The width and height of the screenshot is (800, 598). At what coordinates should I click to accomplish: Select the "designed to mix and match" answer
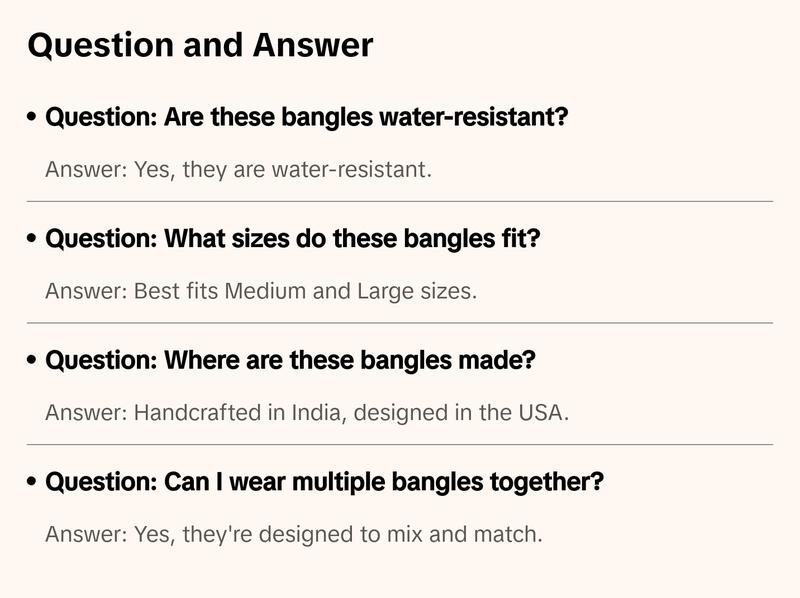(x=294, y=535)
